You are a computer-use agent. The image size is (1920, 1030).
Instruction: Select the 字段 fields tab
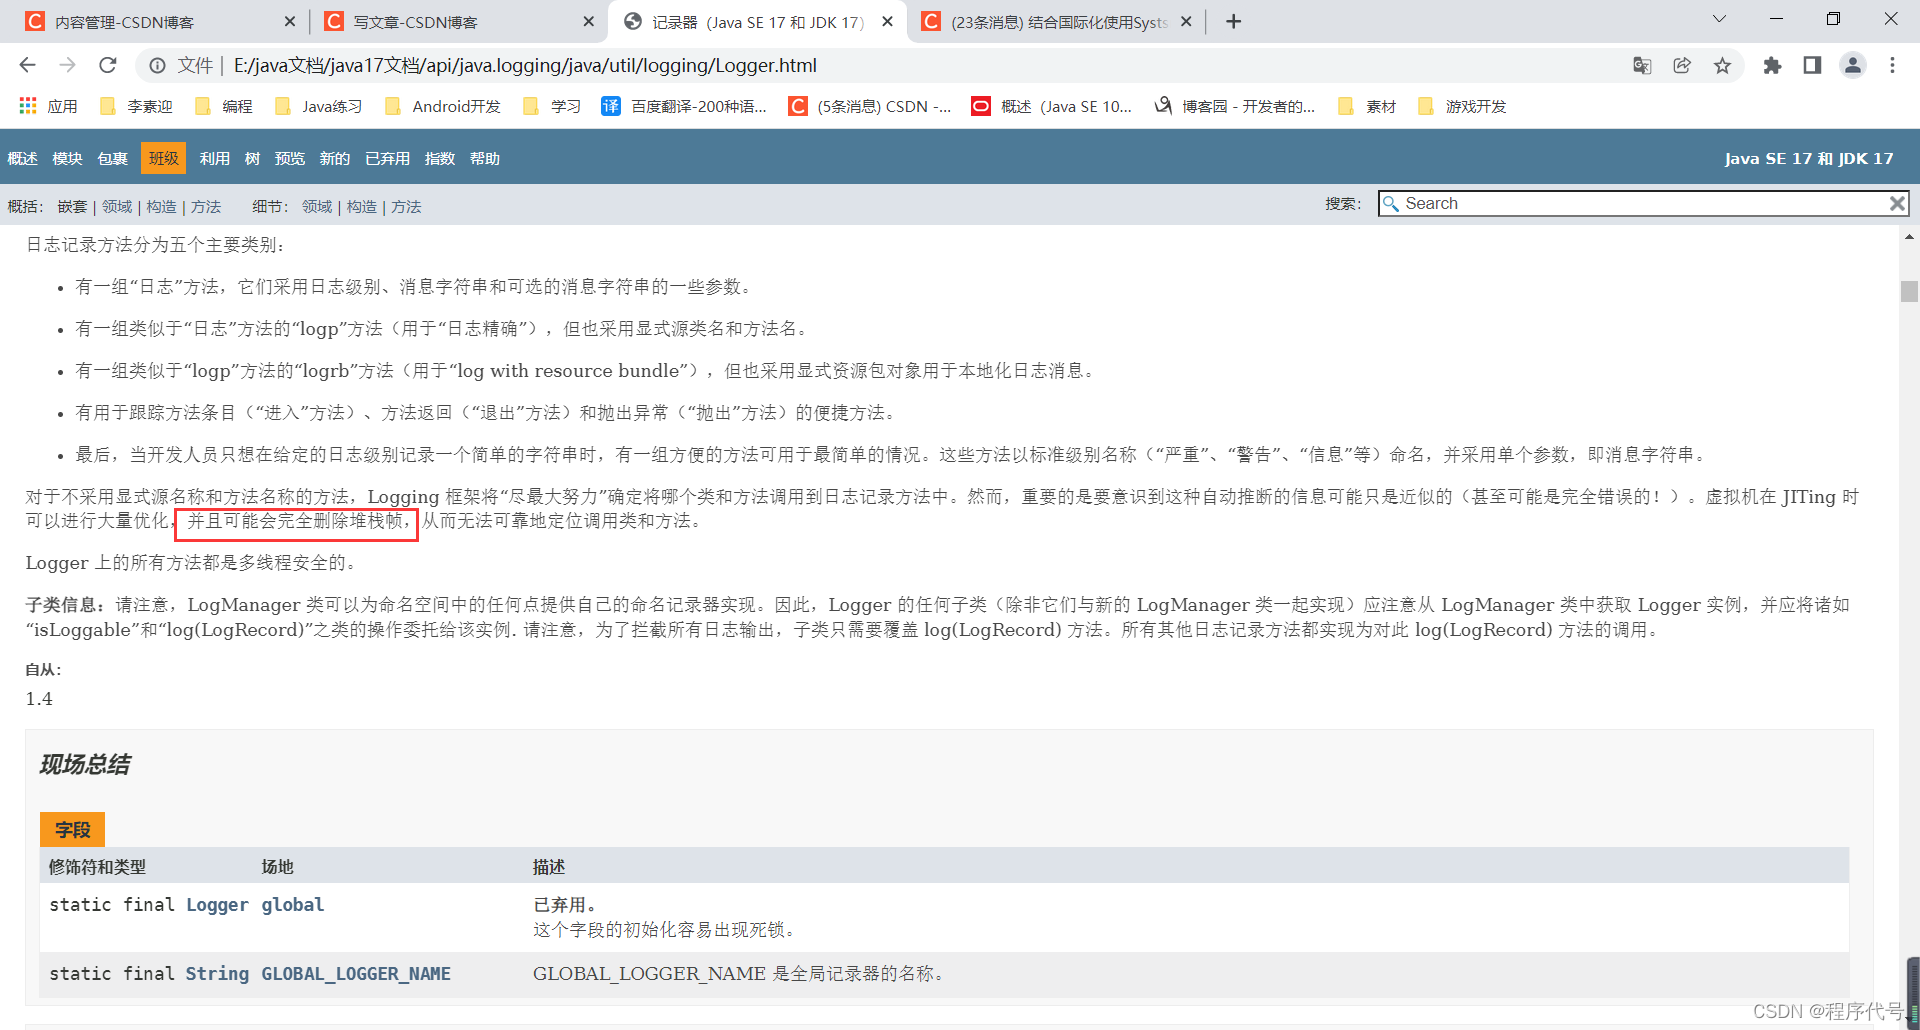tap(72, 829)
